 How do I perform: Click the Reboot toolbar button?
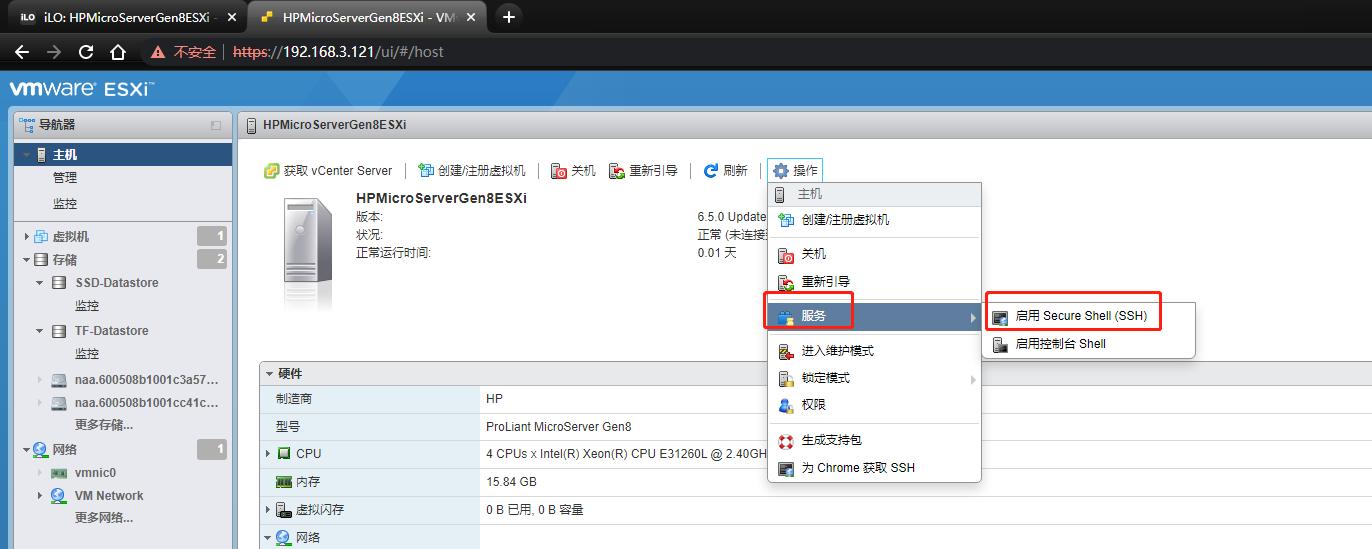coord(643,171)
